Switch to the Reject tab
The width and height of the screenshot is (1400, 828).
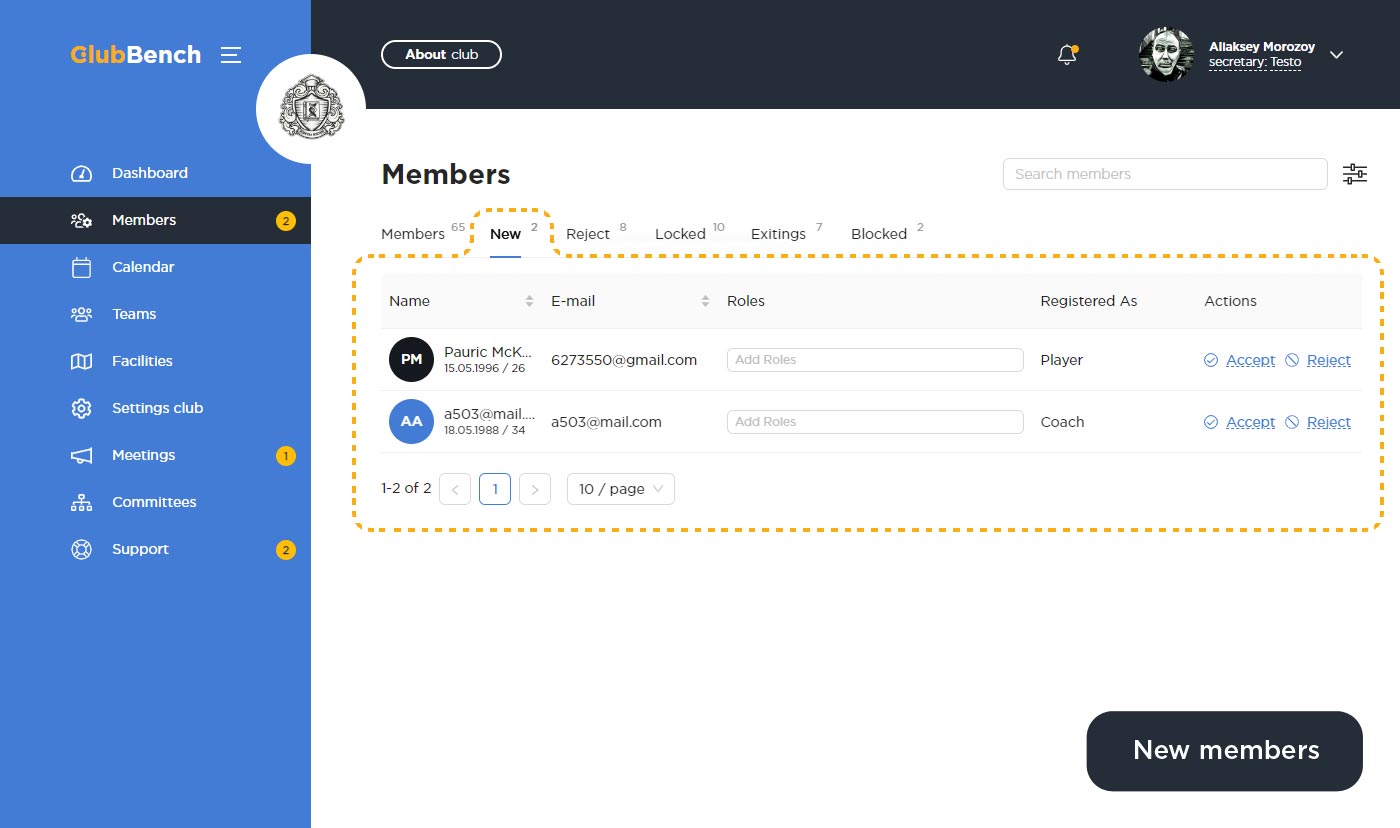click(588, 234)
